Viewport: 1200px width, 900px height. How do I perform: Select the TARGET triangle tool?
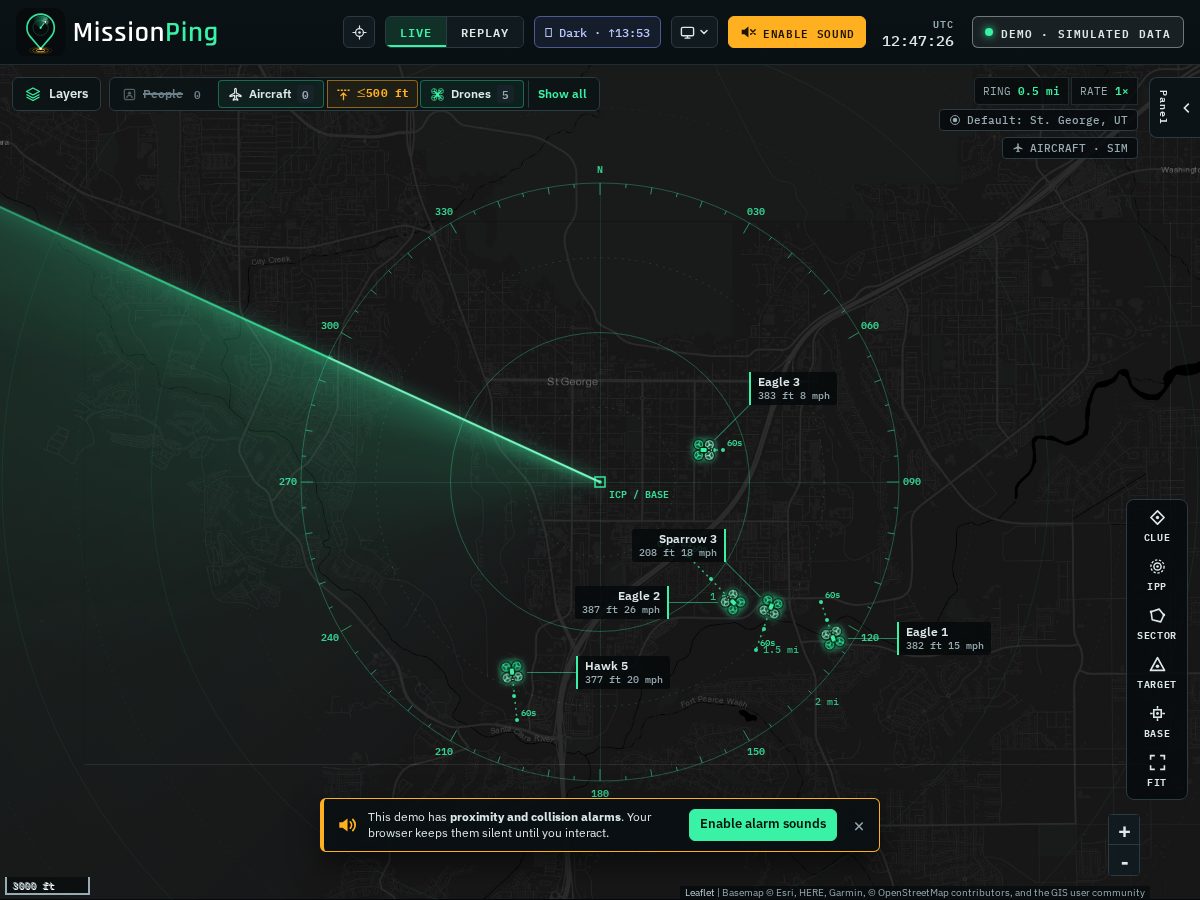1157,672
